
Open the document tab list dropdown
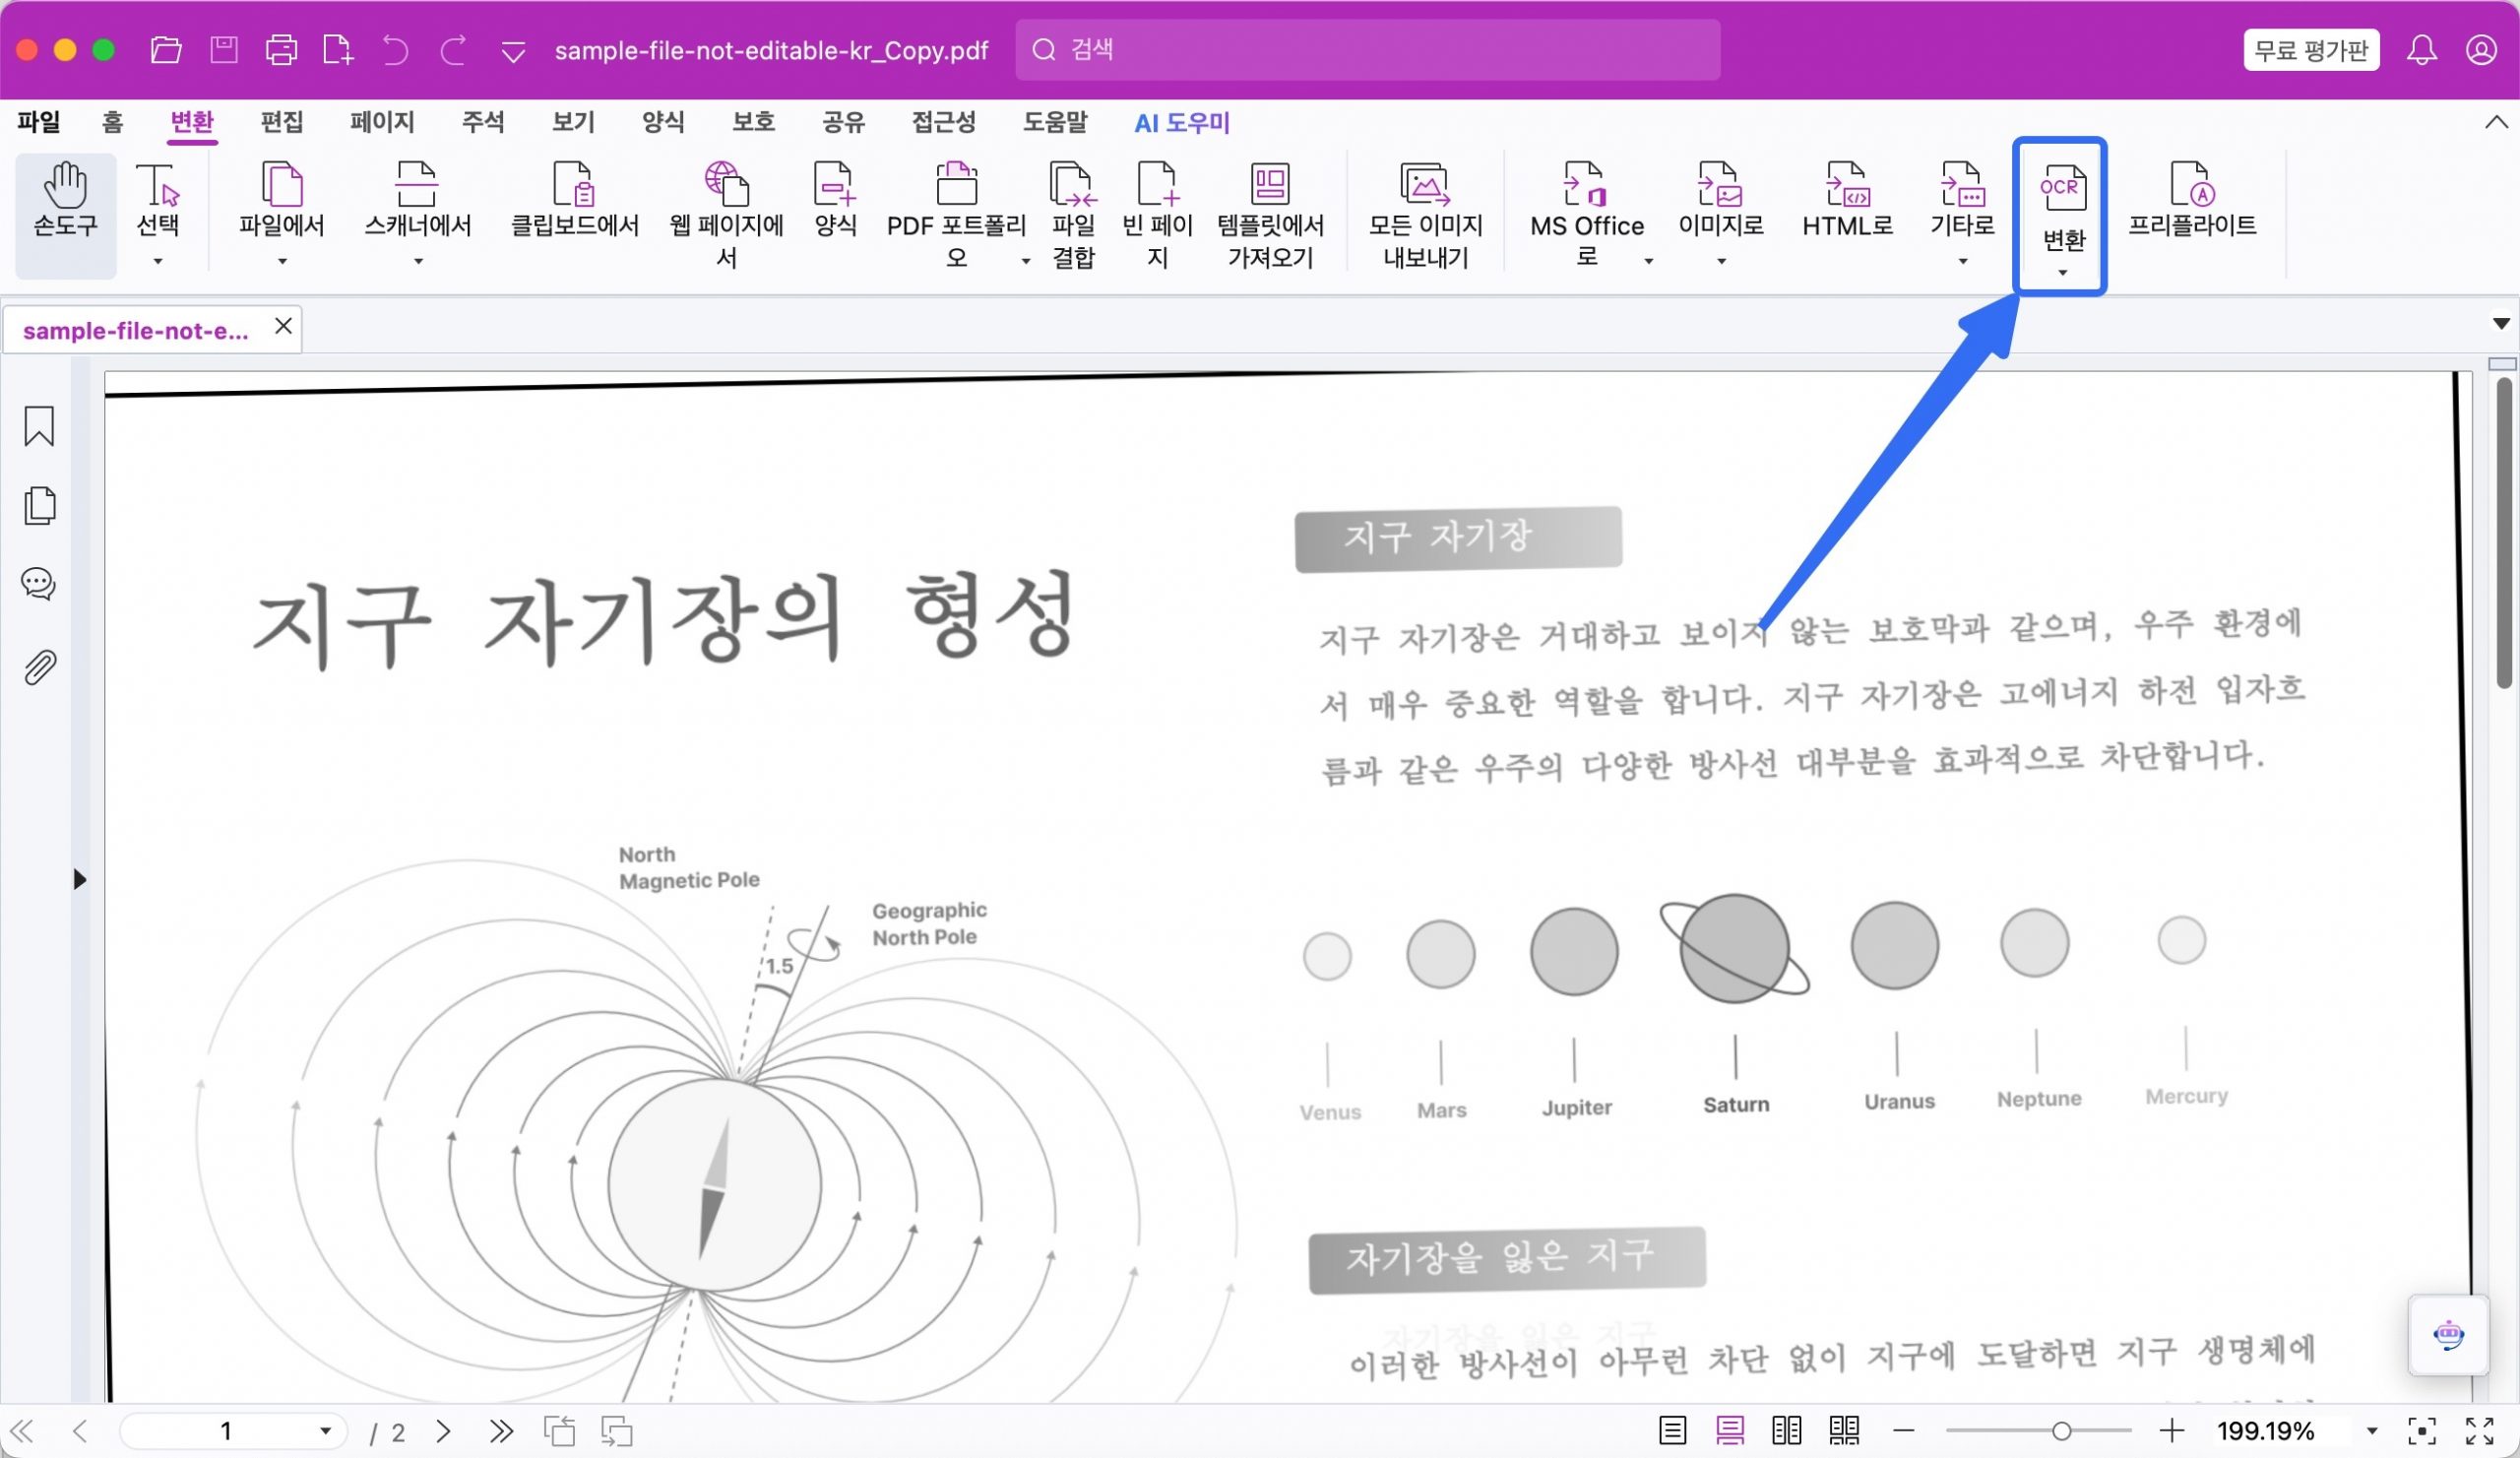click(2500, 324)
